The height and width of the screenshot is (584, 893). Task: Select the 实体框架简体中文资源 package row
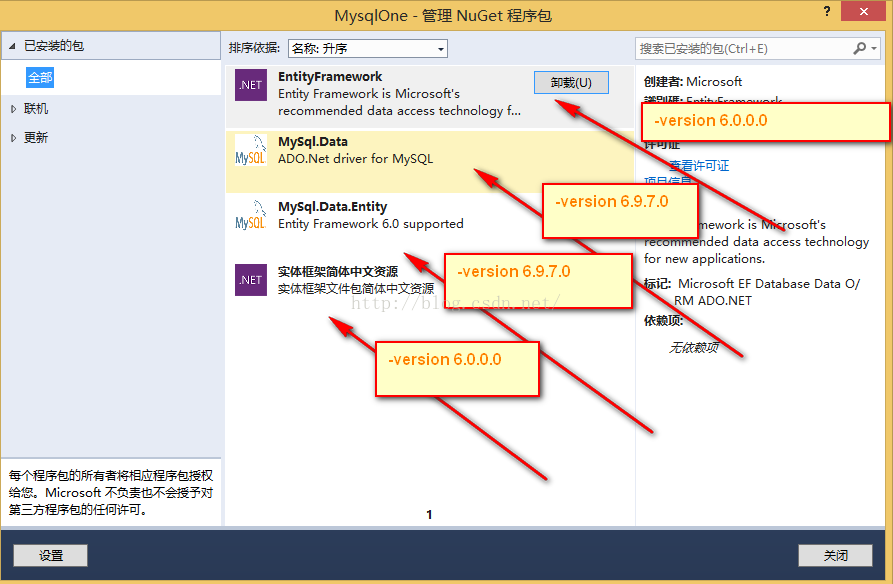[429, 291]
